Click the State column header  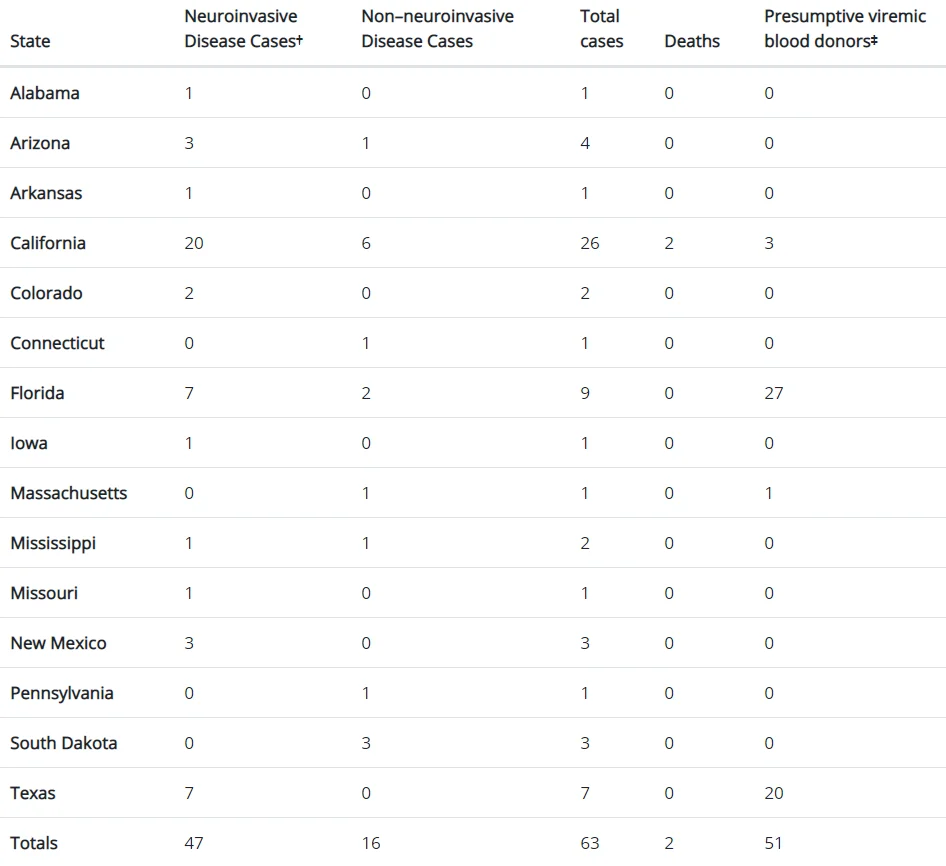(x=30, y=41)
